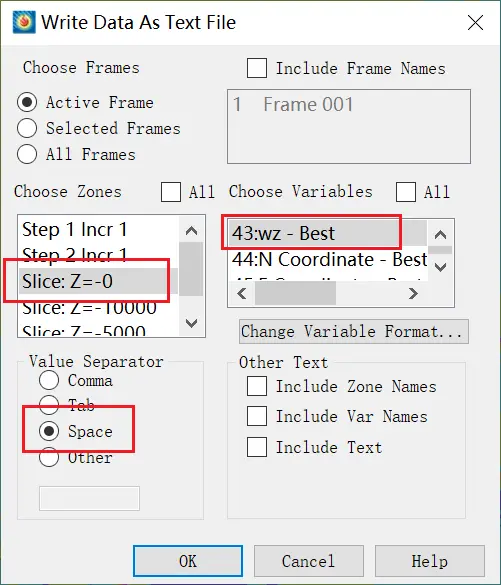Screen dimensions: 501x585
Task: Open Change Variable Format dialog
Action: pos(354,331)
